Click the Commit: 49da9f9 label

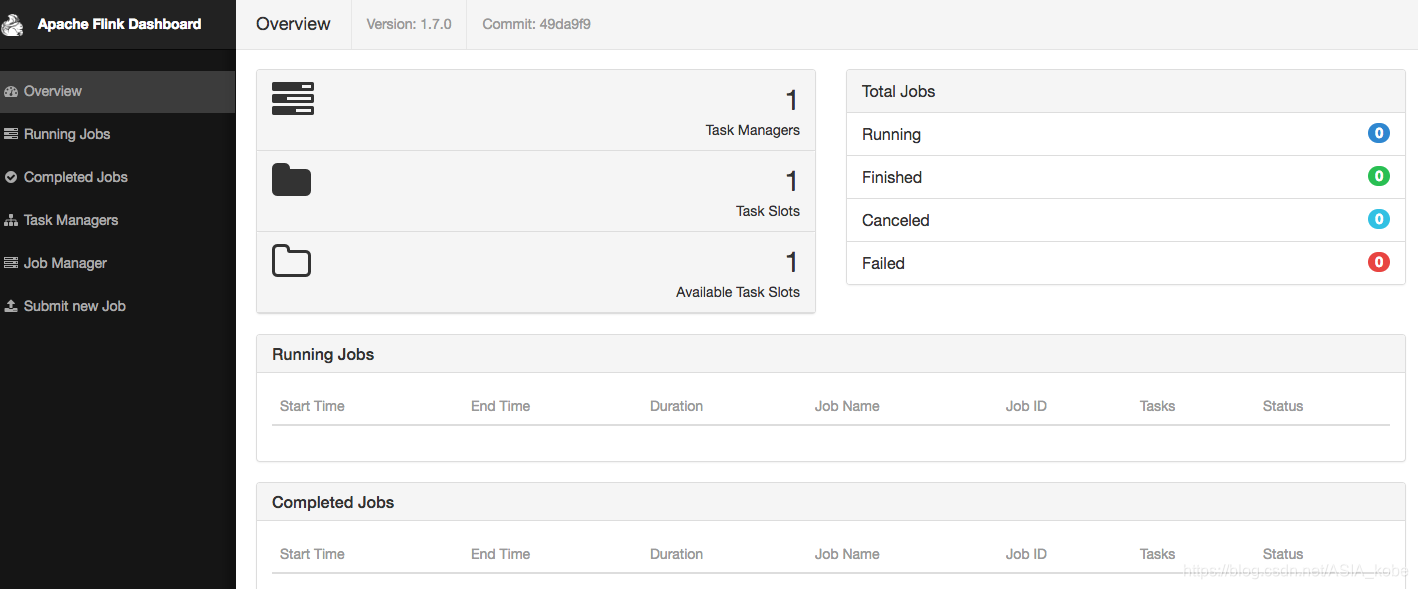pos(536,24)
